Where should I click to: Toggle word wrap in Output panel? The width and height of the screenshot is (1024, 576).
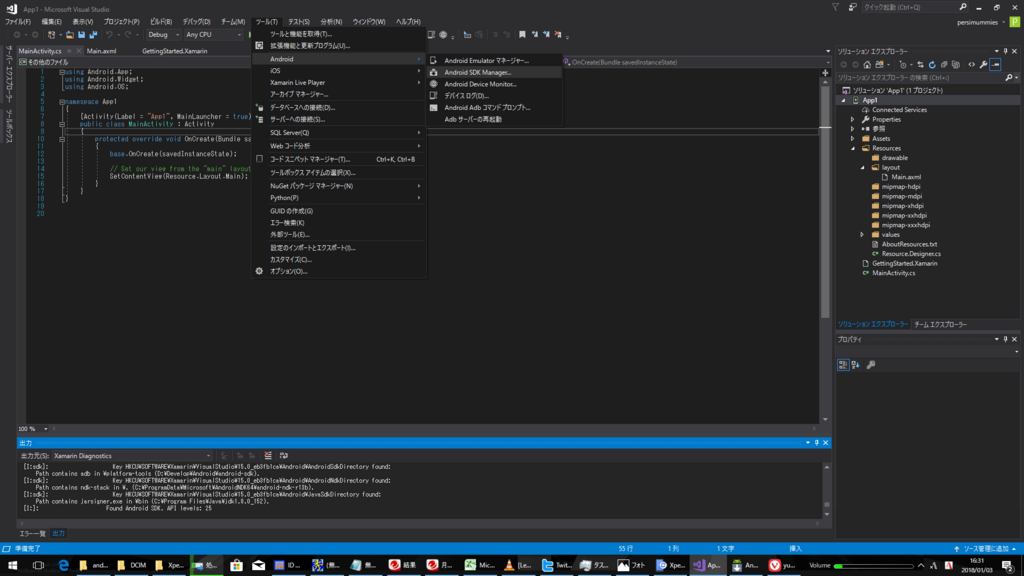click(x=283, y=456)
